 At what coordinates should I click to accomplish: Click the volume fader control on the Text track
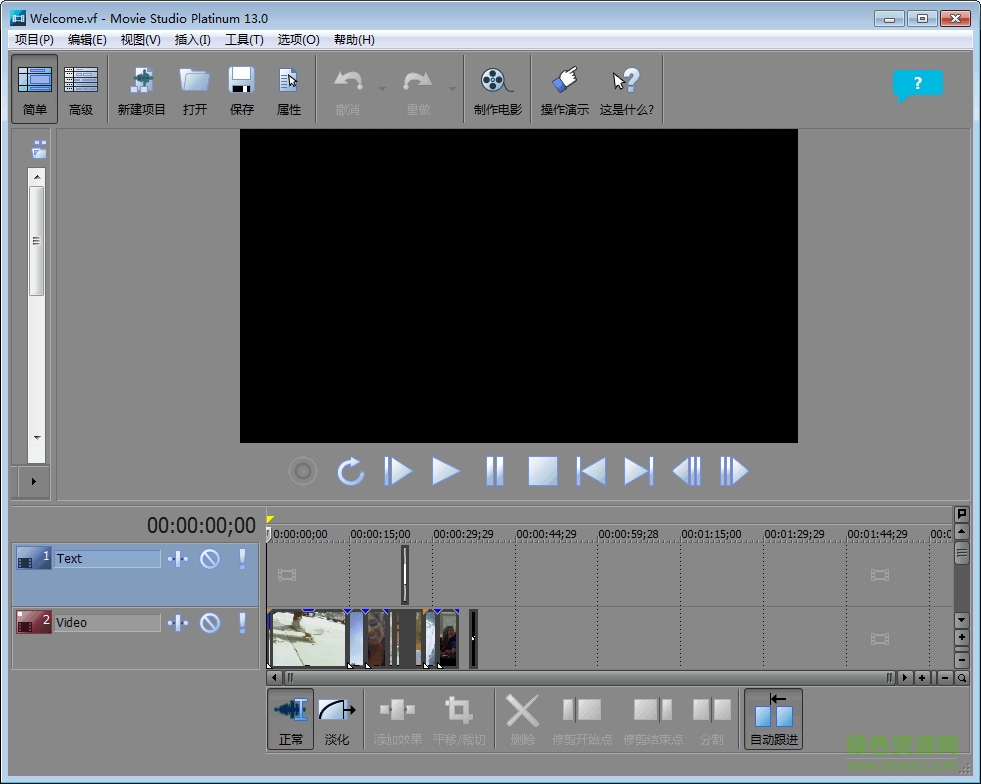tap(178, 558)
